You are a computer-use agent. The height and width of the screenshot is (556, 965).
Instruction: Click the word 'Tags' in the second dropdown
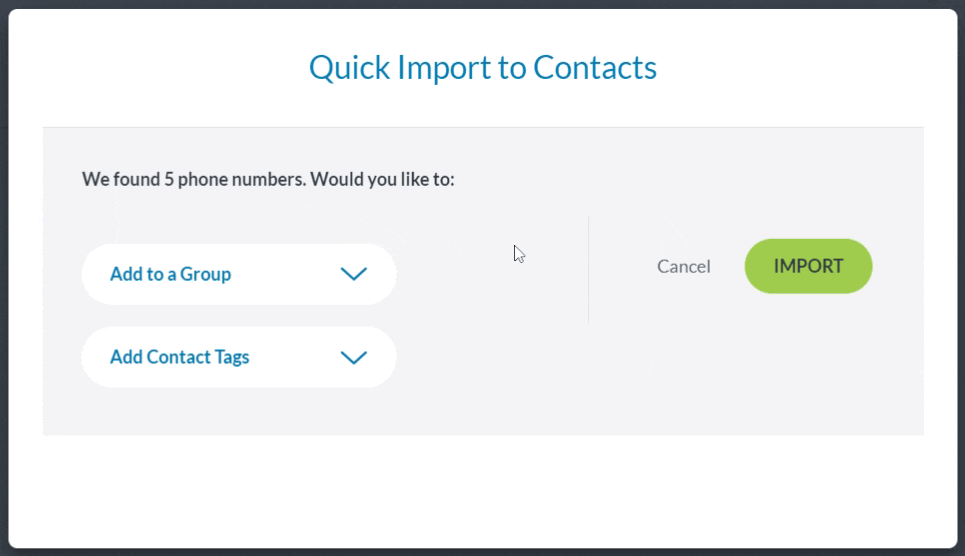[x=229, y=357]
